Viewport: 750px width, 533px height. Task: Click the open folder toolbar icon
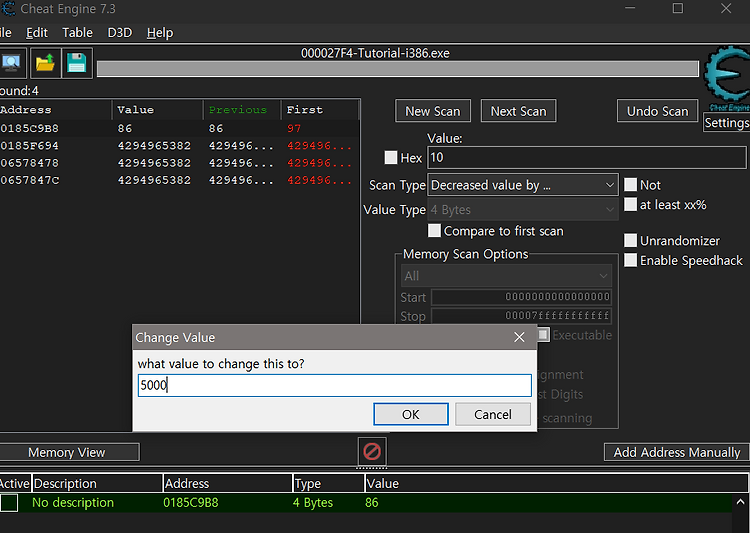[x=45, y=63]
